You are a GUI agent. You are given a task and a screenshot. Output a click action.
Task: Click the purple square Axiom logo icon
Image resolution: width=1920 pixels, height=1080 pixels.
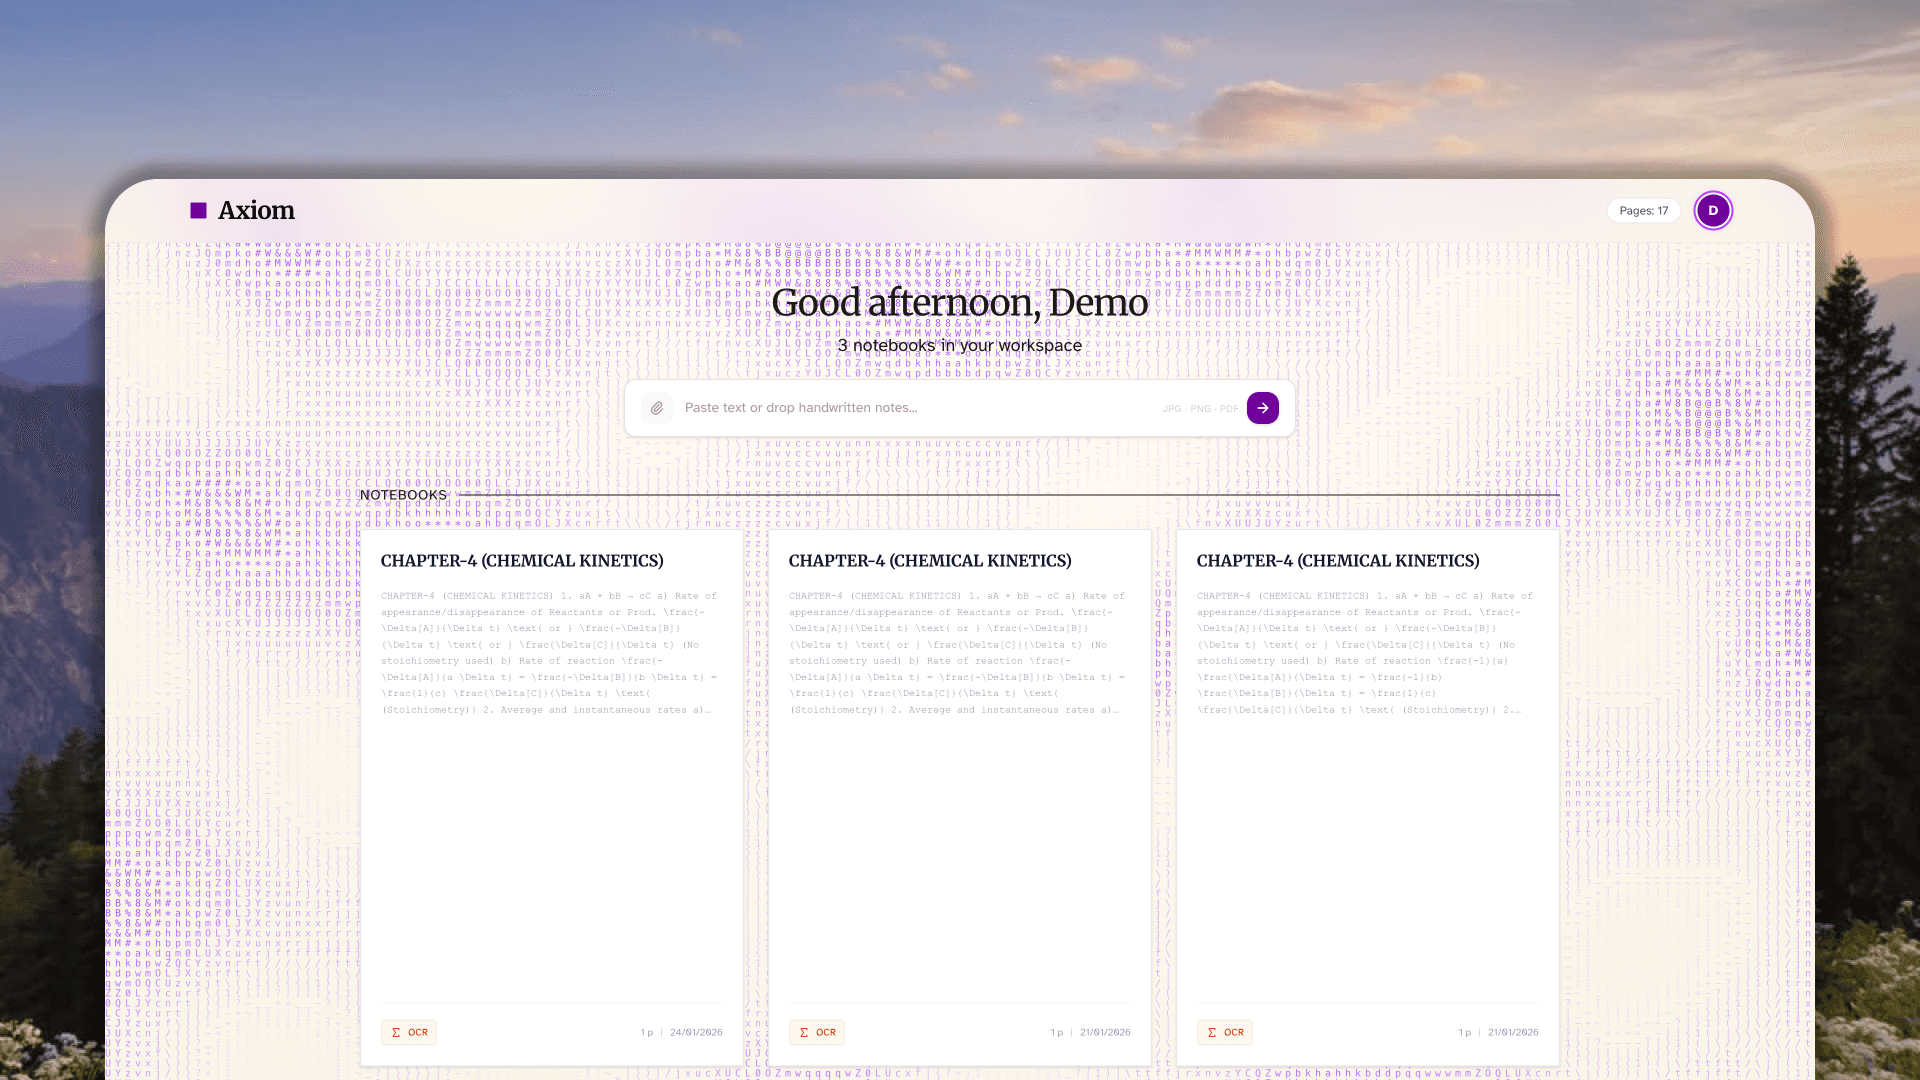(x=199, y=210)
